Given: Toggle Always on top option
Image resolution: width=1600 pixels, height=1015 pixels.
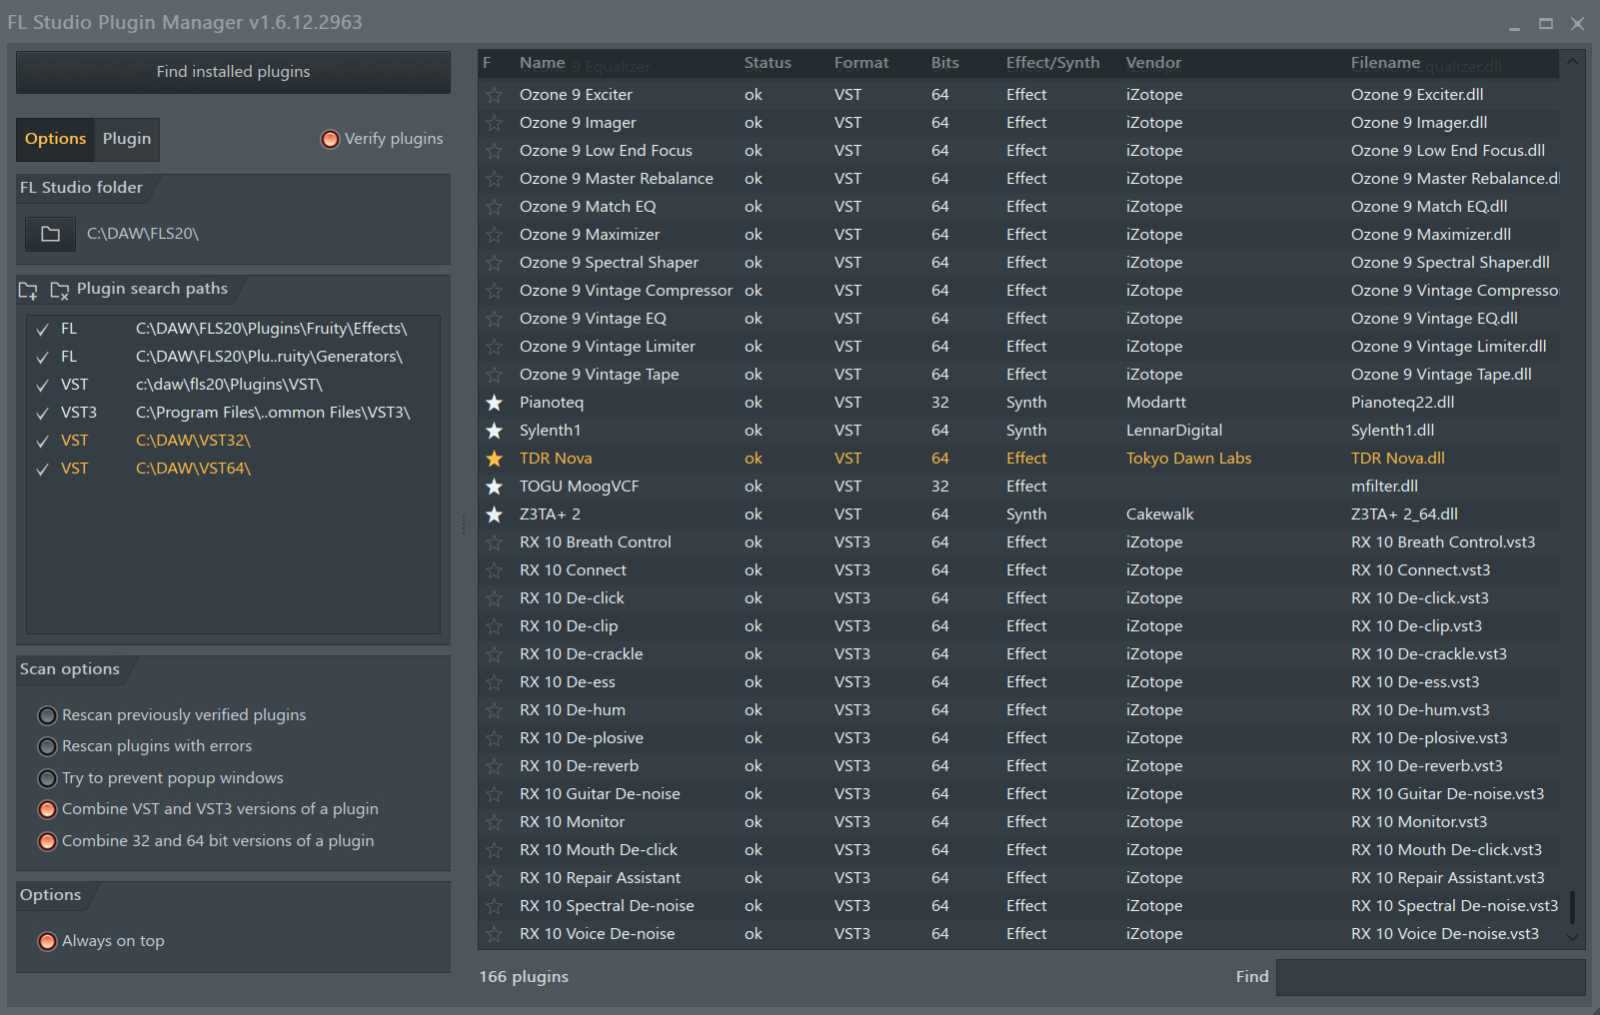Looking at the screenshot, I should (x=47, y=941).
